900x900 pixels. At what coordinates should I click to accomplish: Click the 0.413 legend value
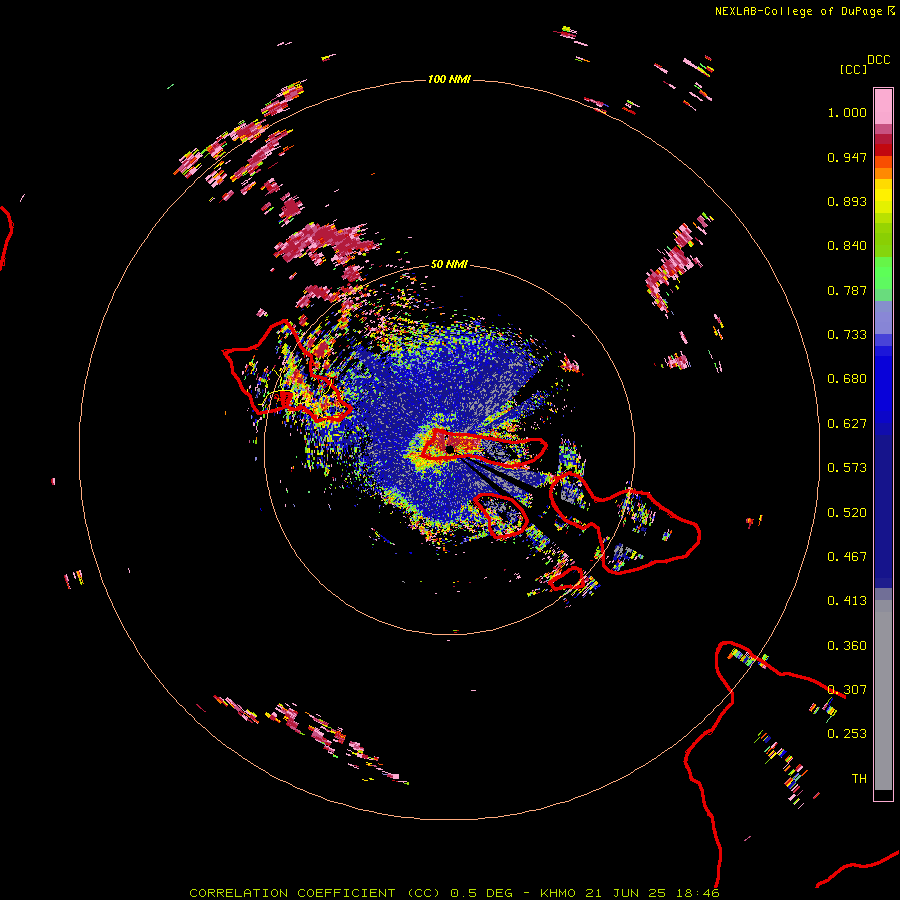point(847,601)
